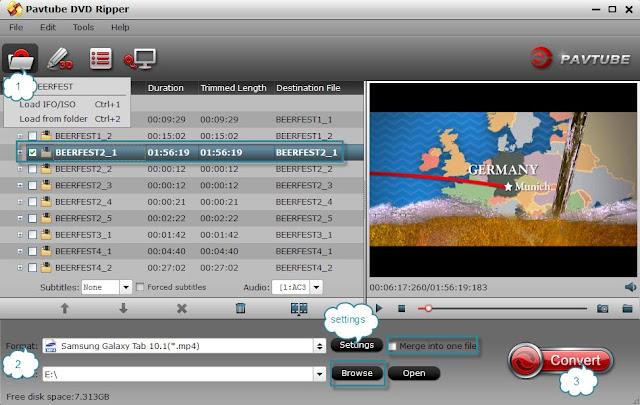640x405 pixels.
Task: Check the BEERFEST2_5 checkbox
Action: coord(33,218)
